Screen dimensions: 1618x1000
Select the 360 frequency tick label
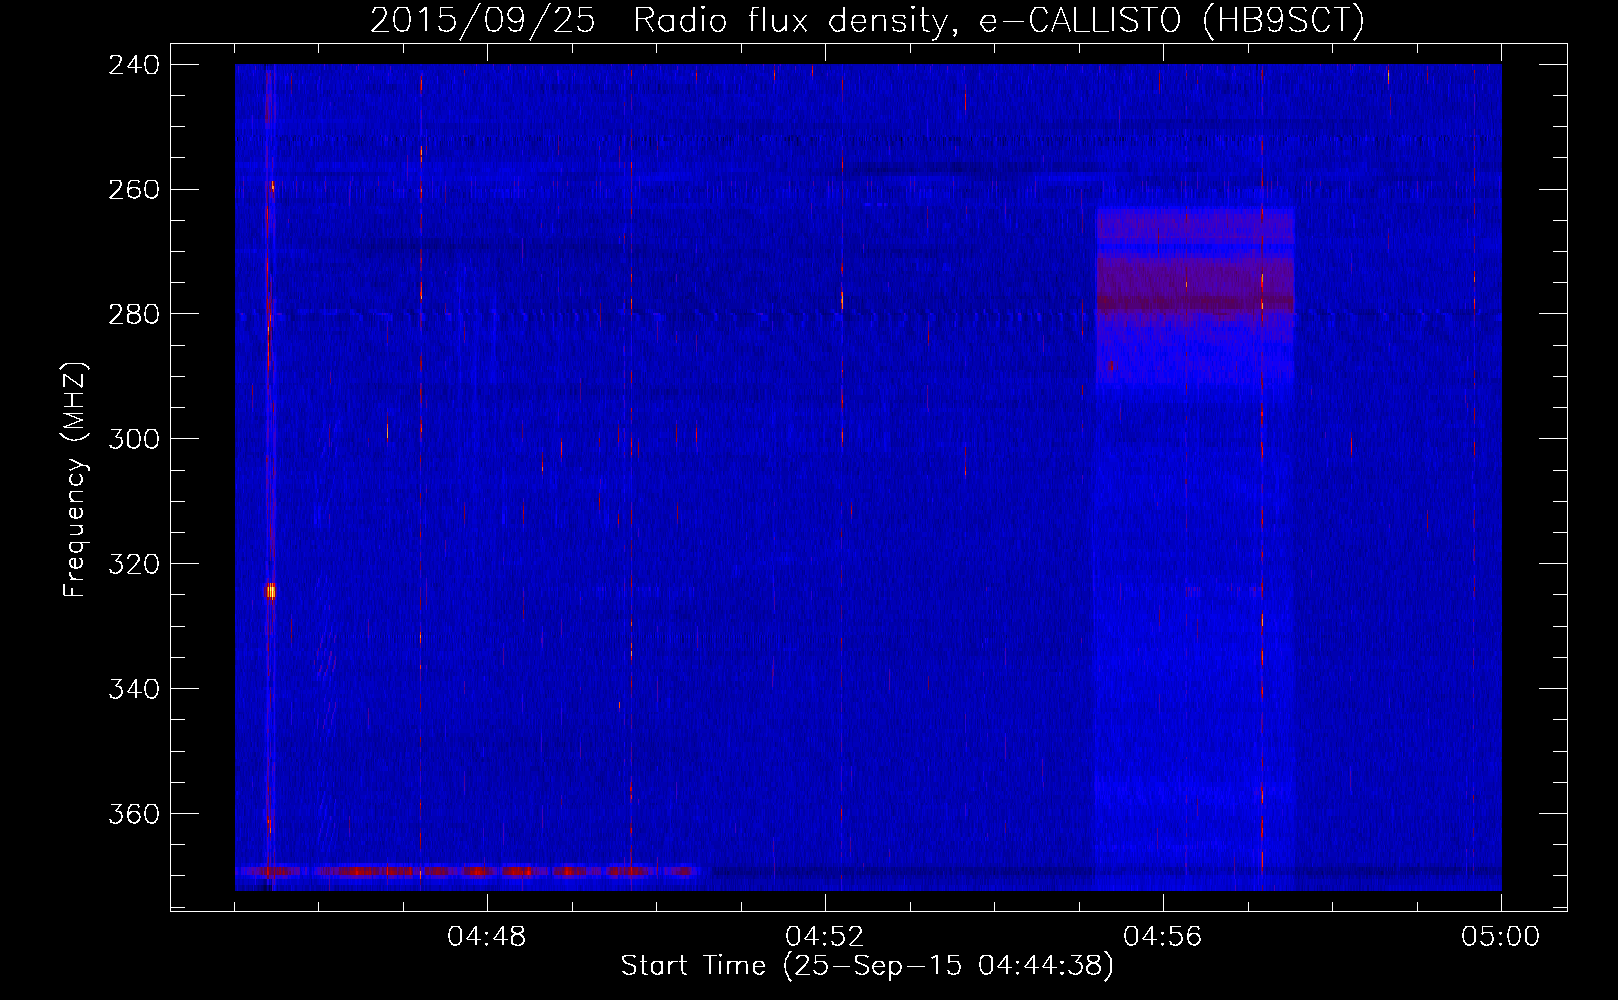134,815
